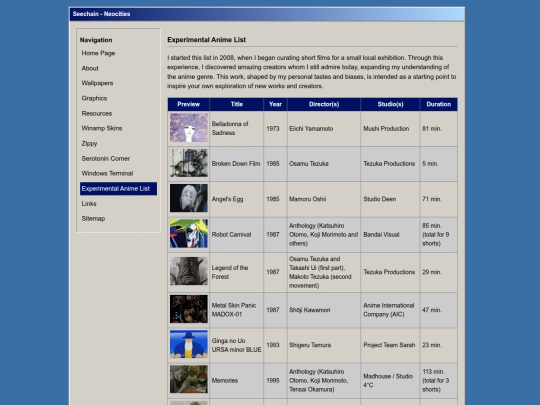Click the Duration column header

438,104
